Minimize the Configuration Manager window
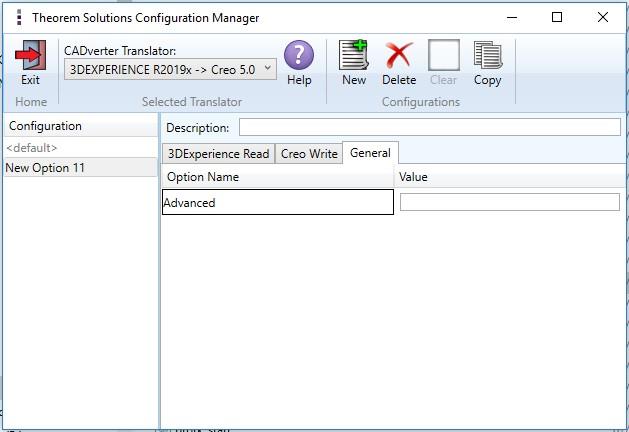 (x=512, y=17)
